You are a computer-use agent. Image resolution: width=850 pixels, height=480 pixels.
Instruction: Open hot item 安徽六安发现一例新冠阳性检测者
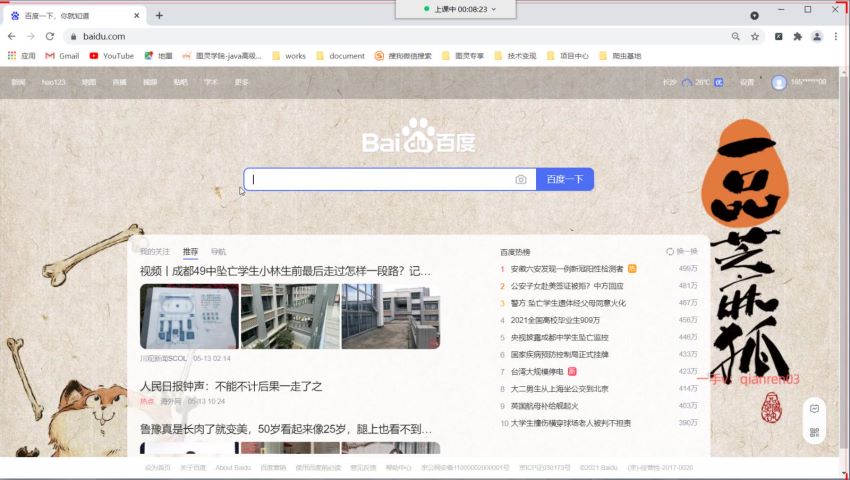(567, 268)
